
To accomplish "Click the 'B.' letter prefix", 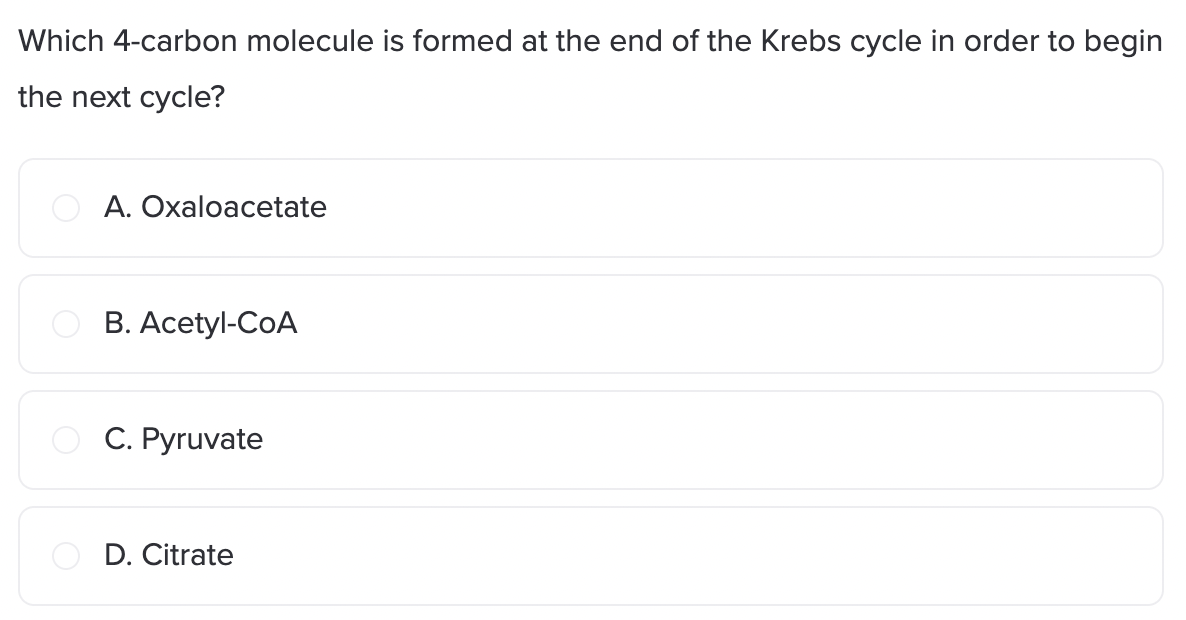I will (118, 323).
